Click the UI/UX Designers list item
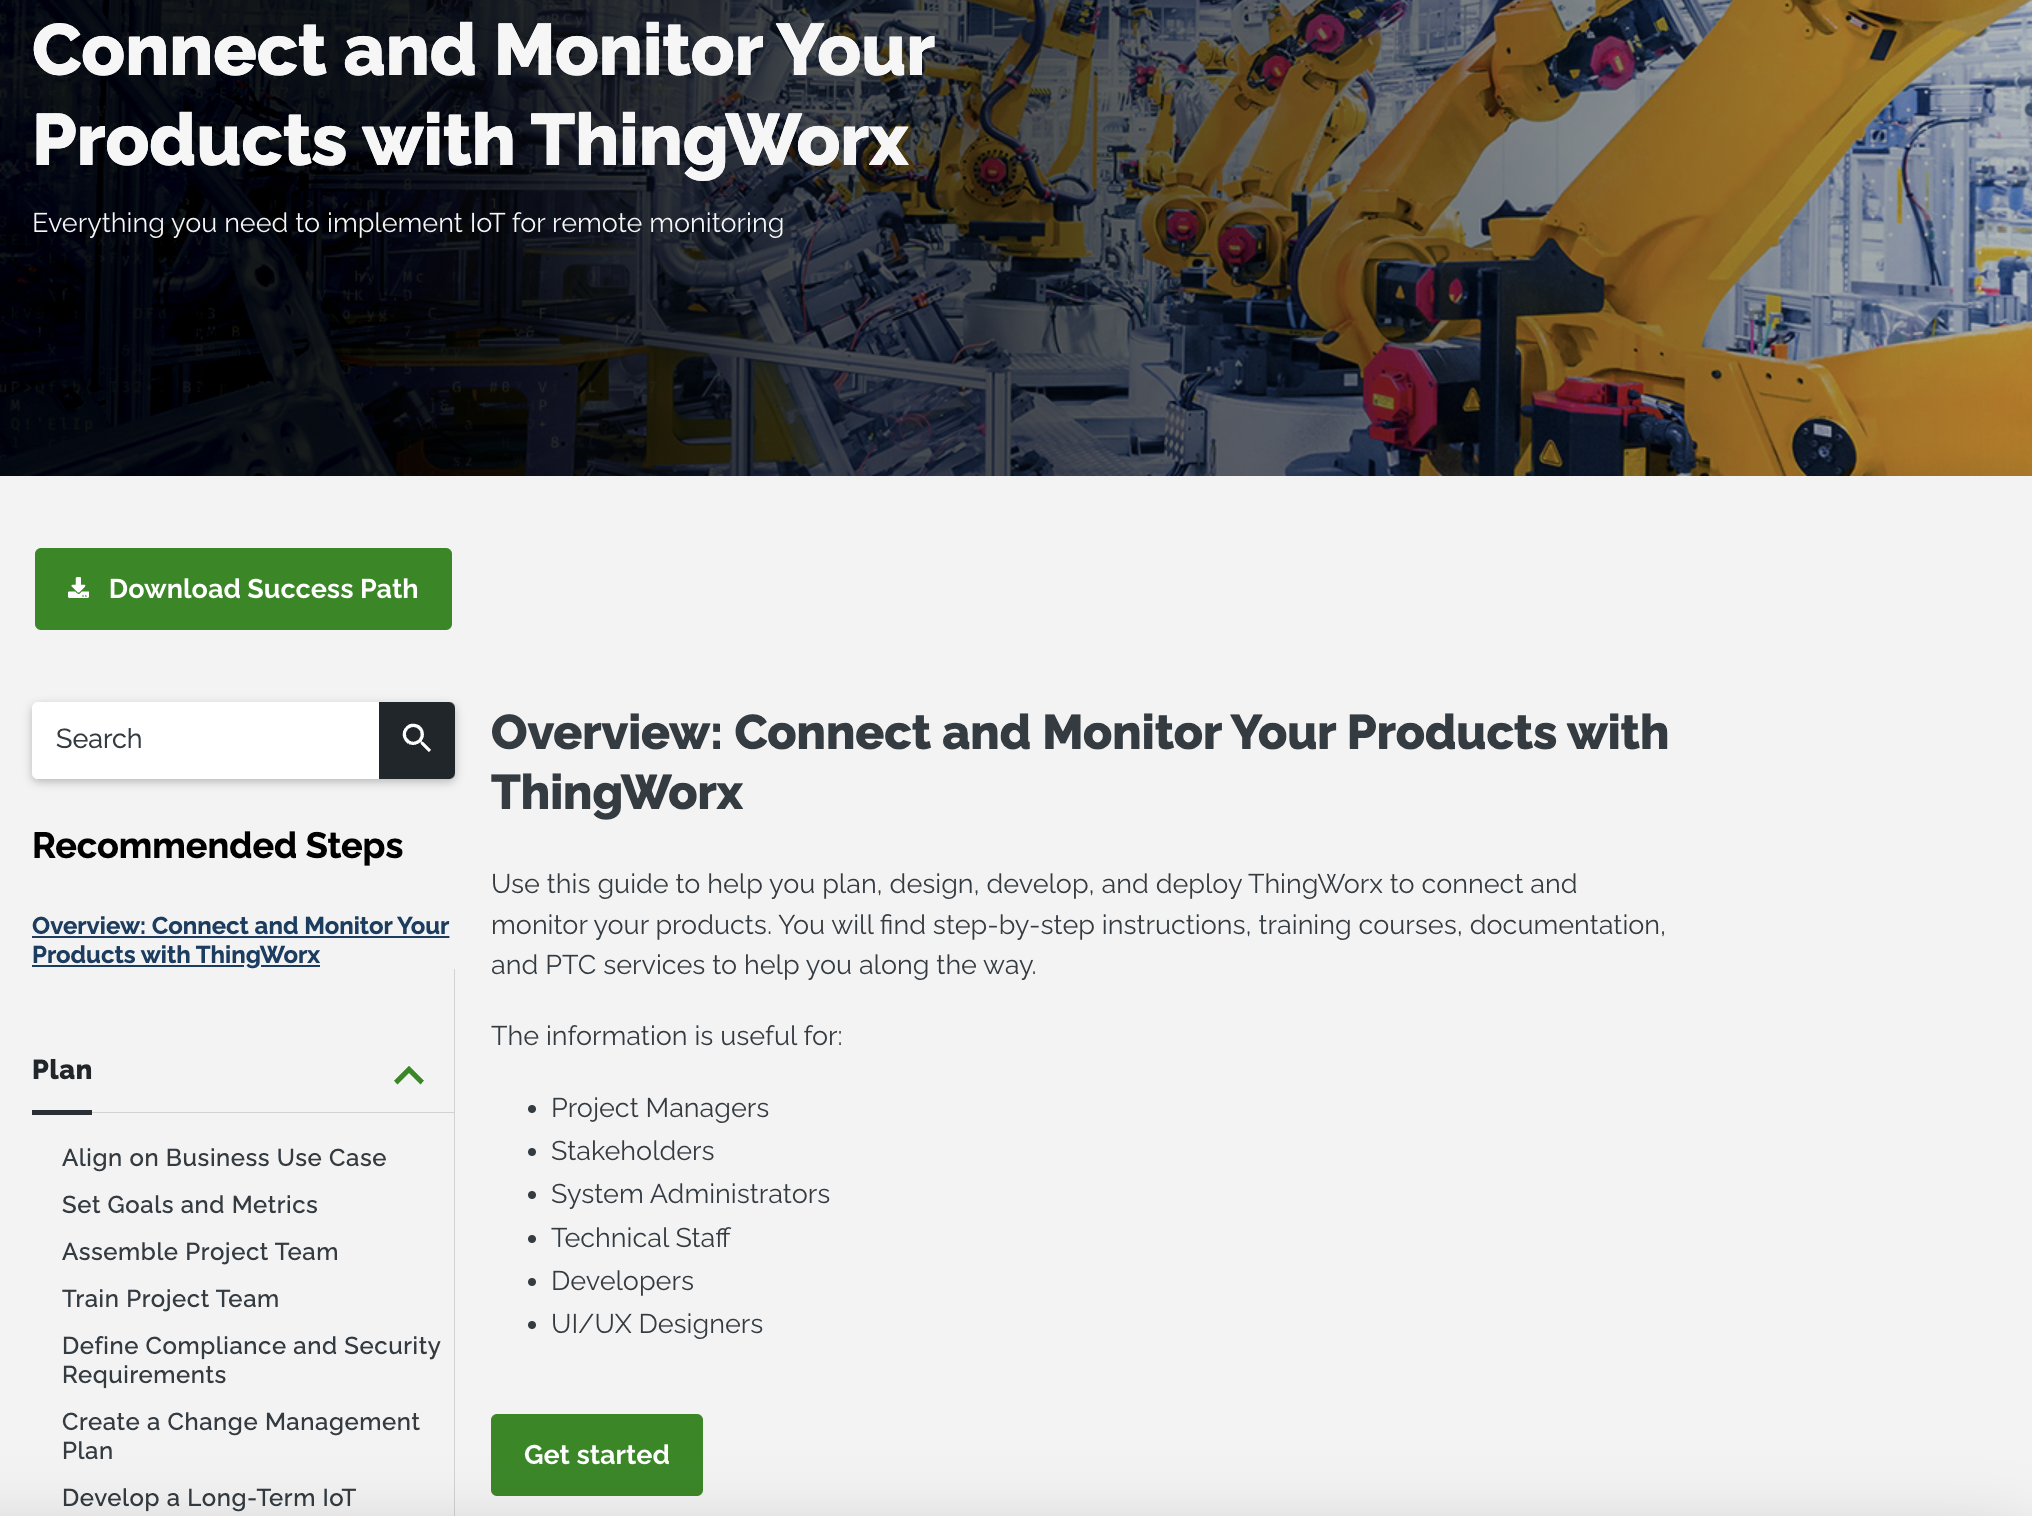This screenshot has width=2032, height=1516. (657, 1324)
